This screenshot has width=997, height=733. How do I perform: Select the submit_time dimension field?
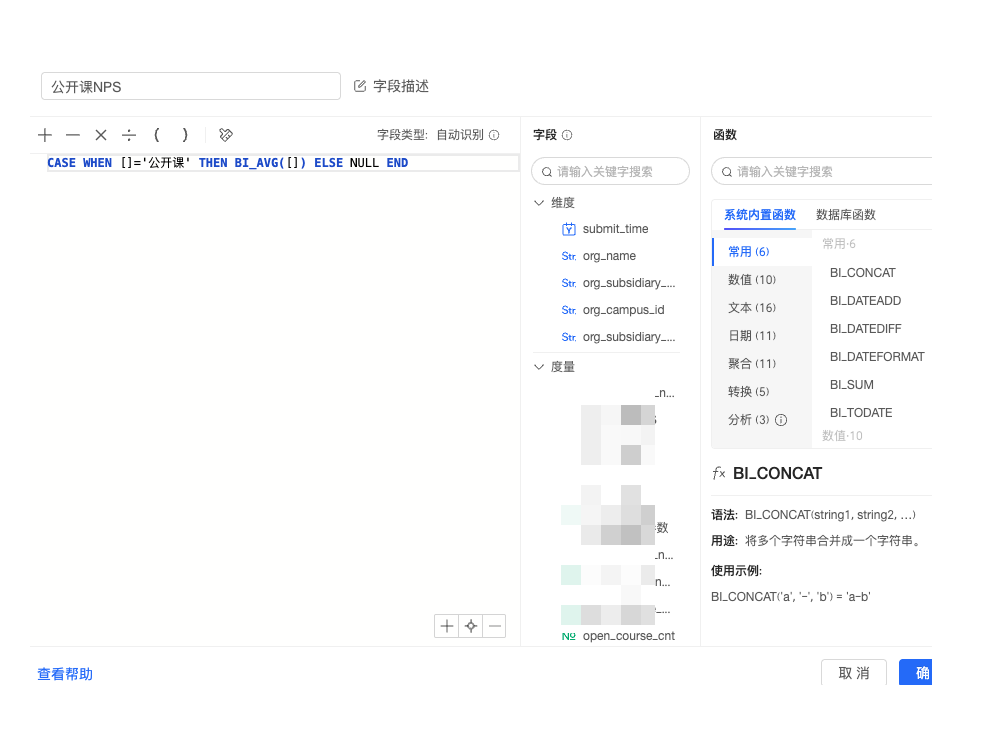coord(615,229)
